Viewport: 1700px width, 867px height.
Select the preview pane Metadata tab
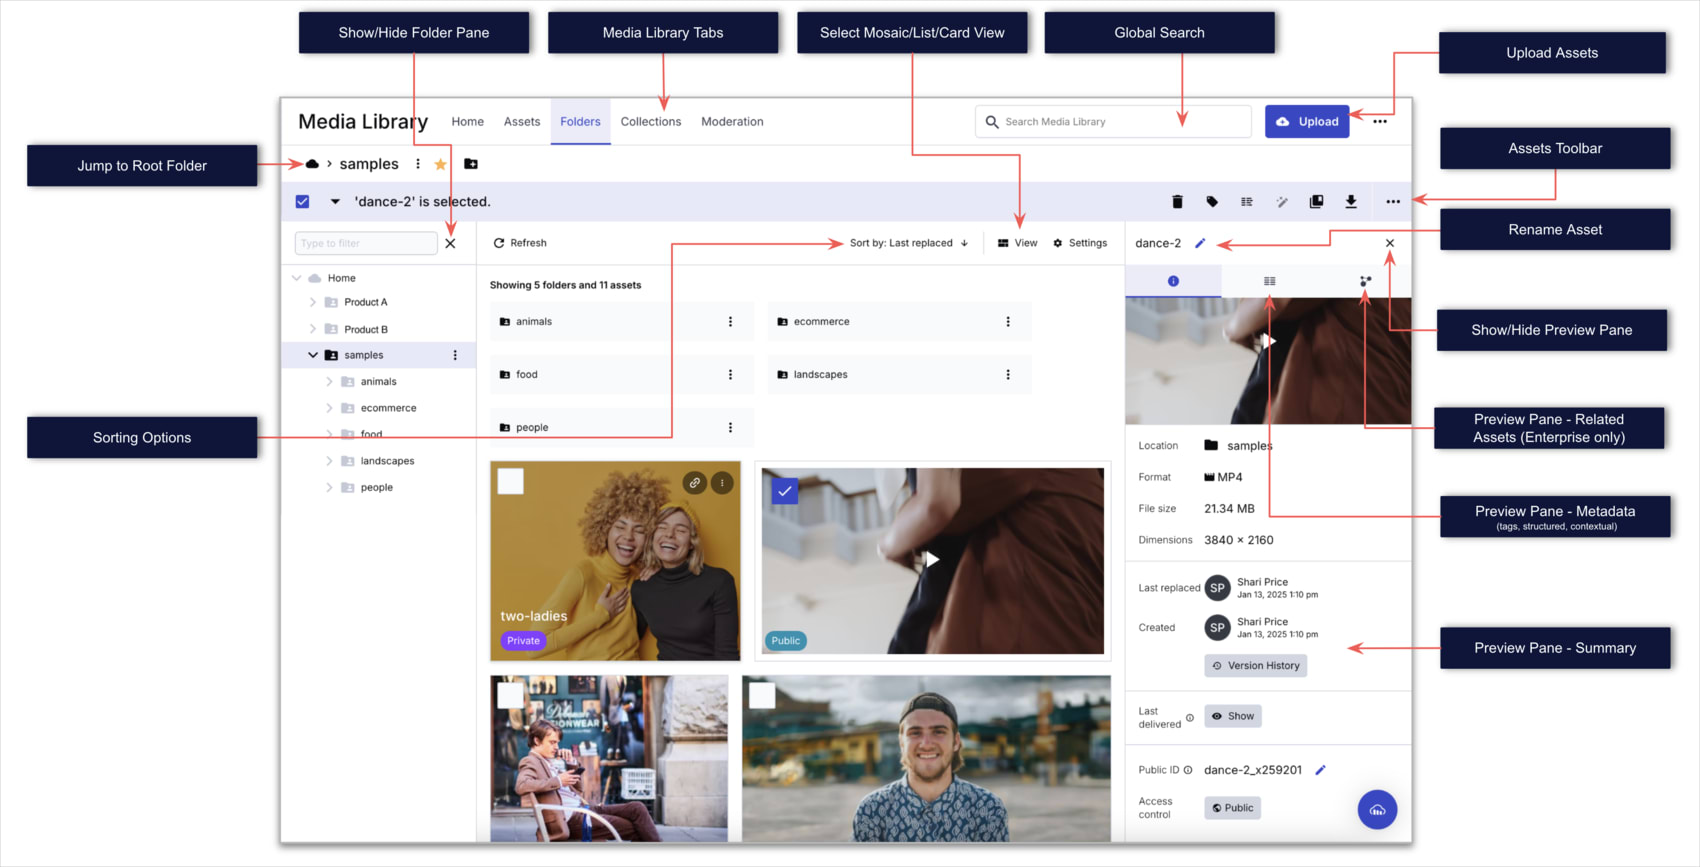[x=1269, y=281]
